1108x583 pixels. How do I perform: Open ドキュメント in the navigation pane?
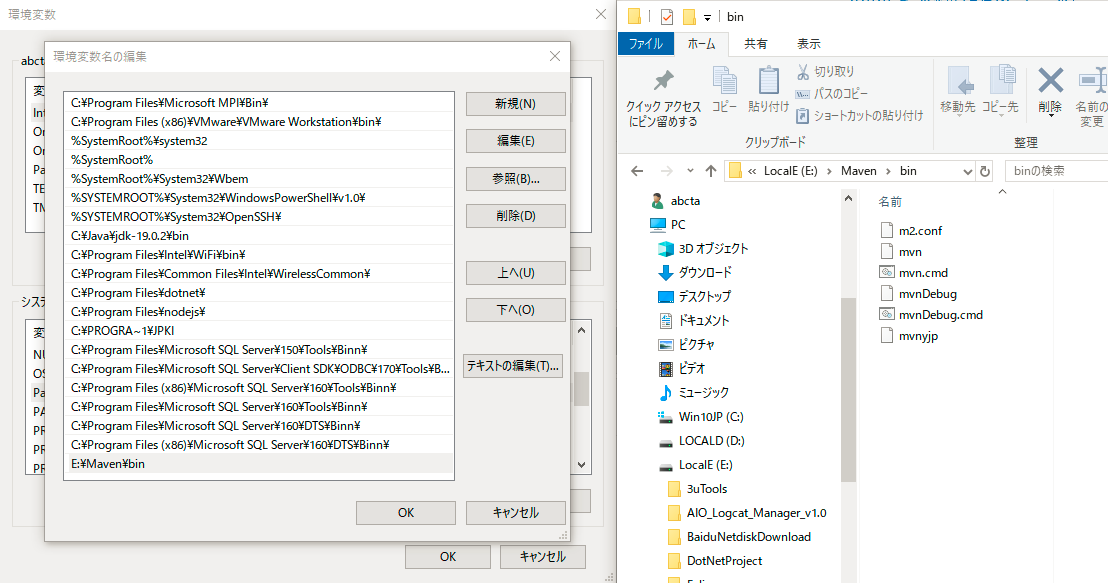(x=693, y=321)
